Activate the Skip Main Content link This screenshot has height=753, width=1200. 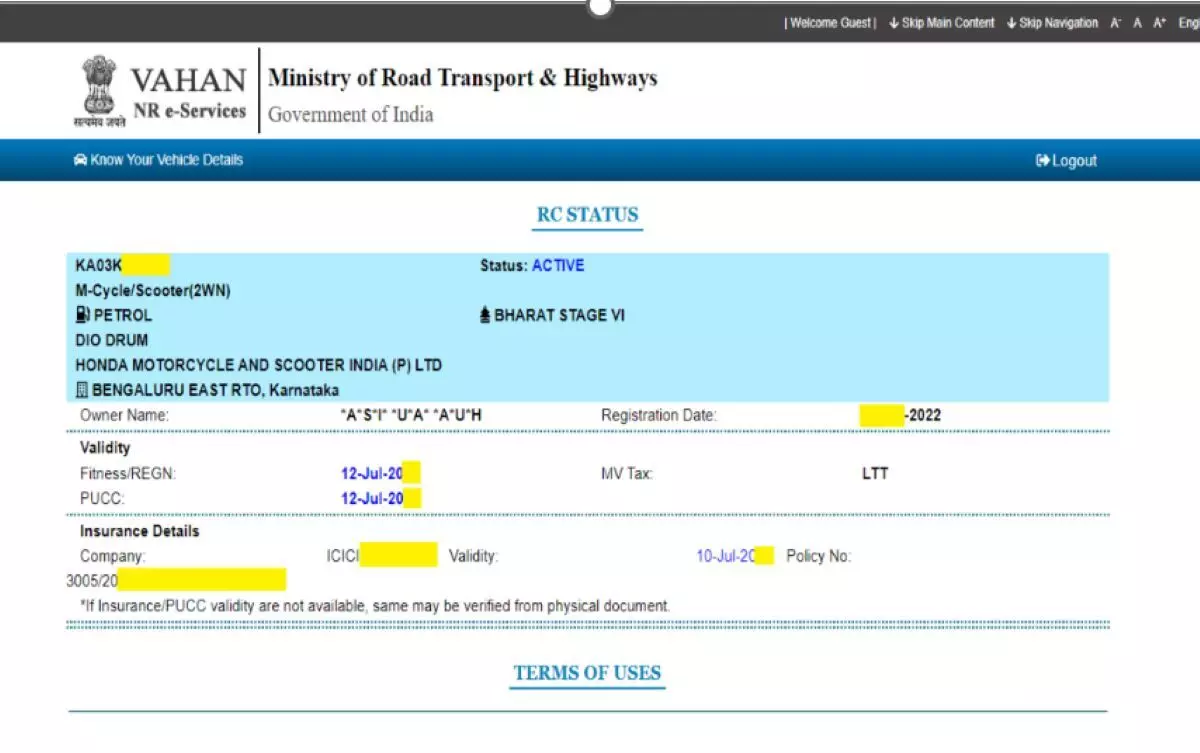pyautogui.click(x=948, y=22)
